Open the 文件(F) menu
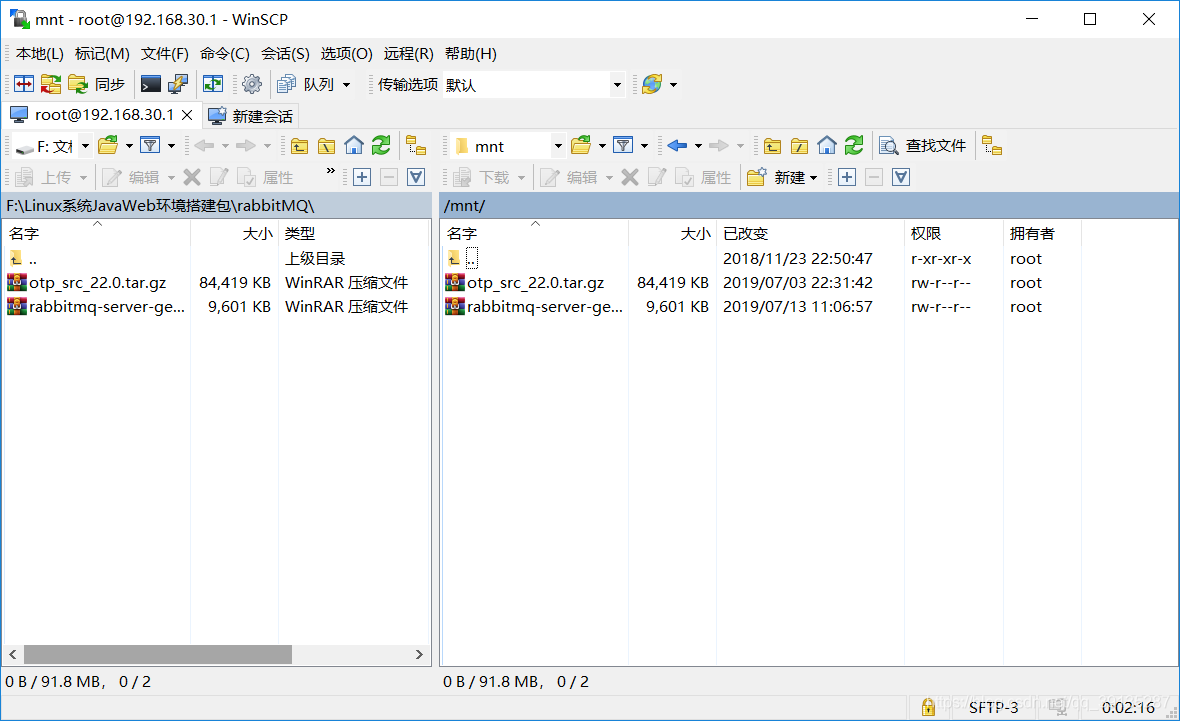 point(164,53)
